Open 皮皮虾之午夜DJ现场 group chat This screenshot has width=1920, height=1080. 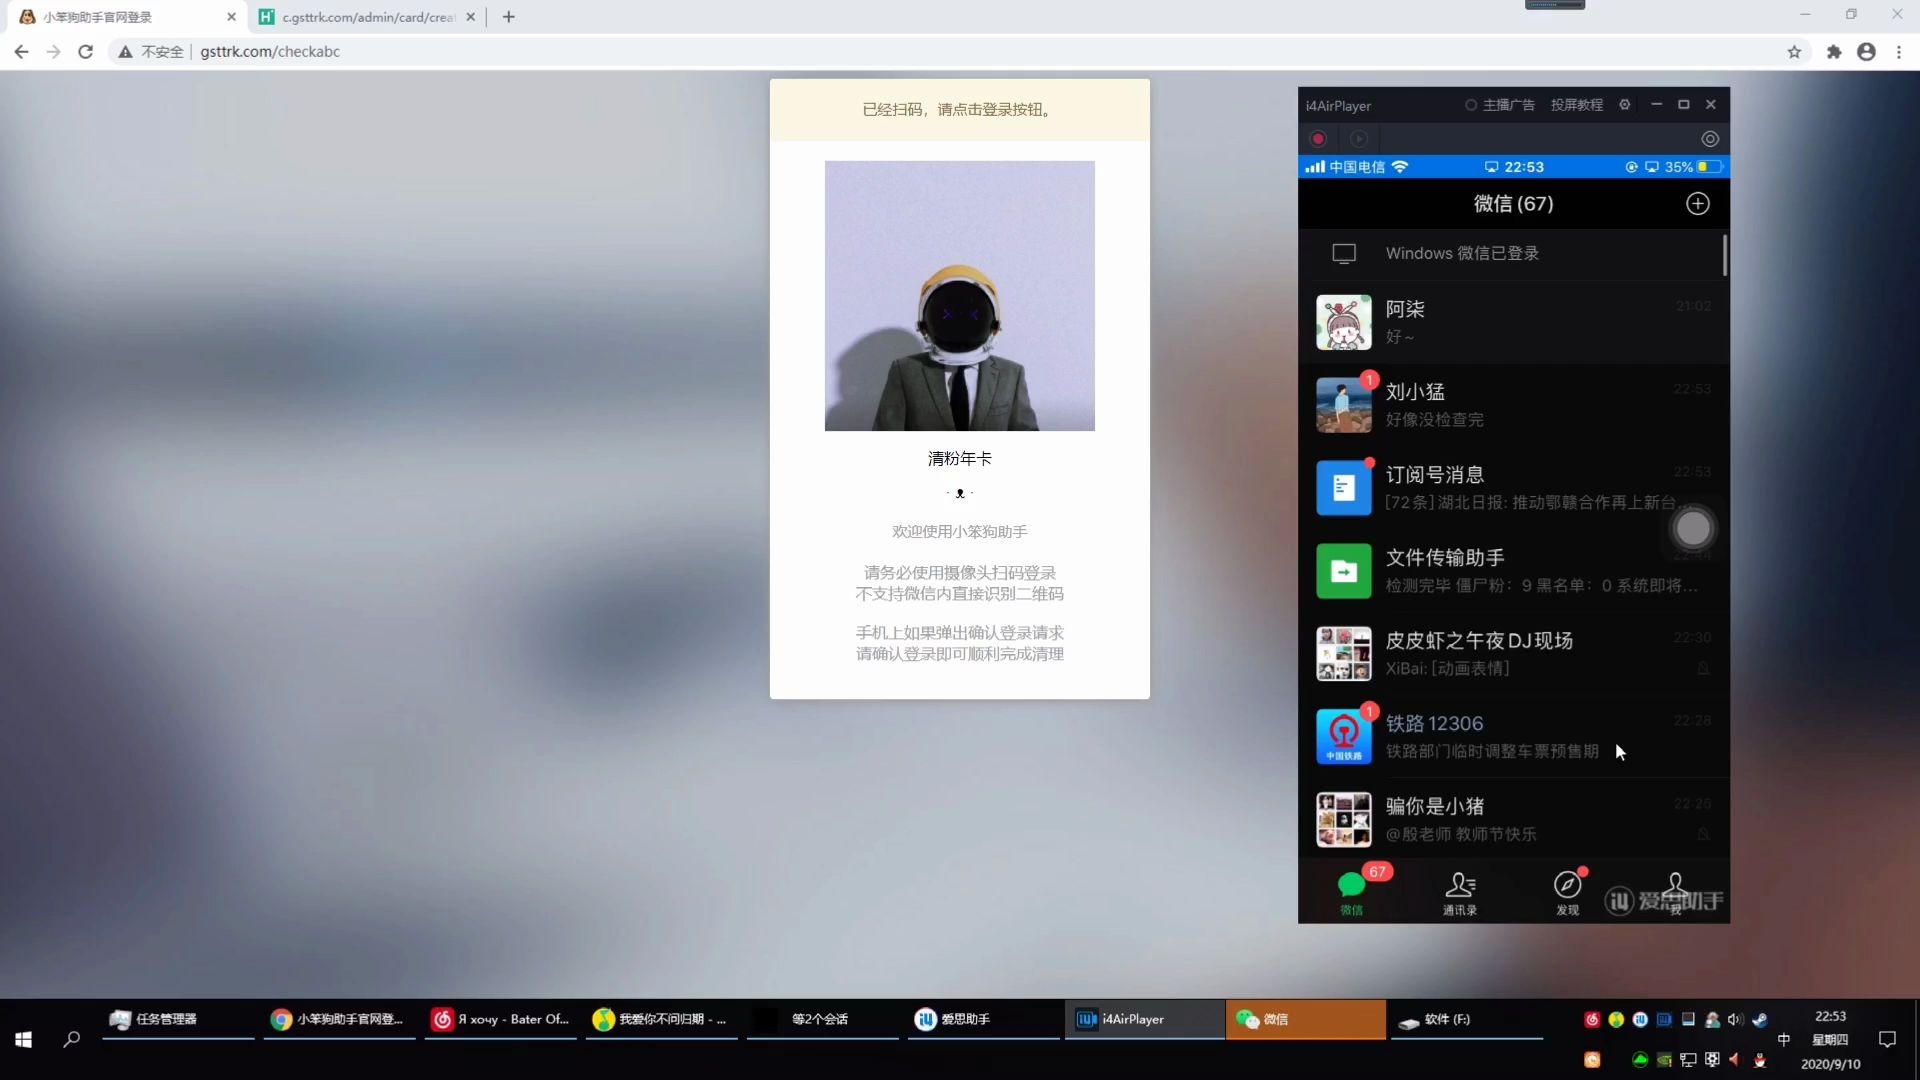pyautogui.click(x=1514, y=654)
